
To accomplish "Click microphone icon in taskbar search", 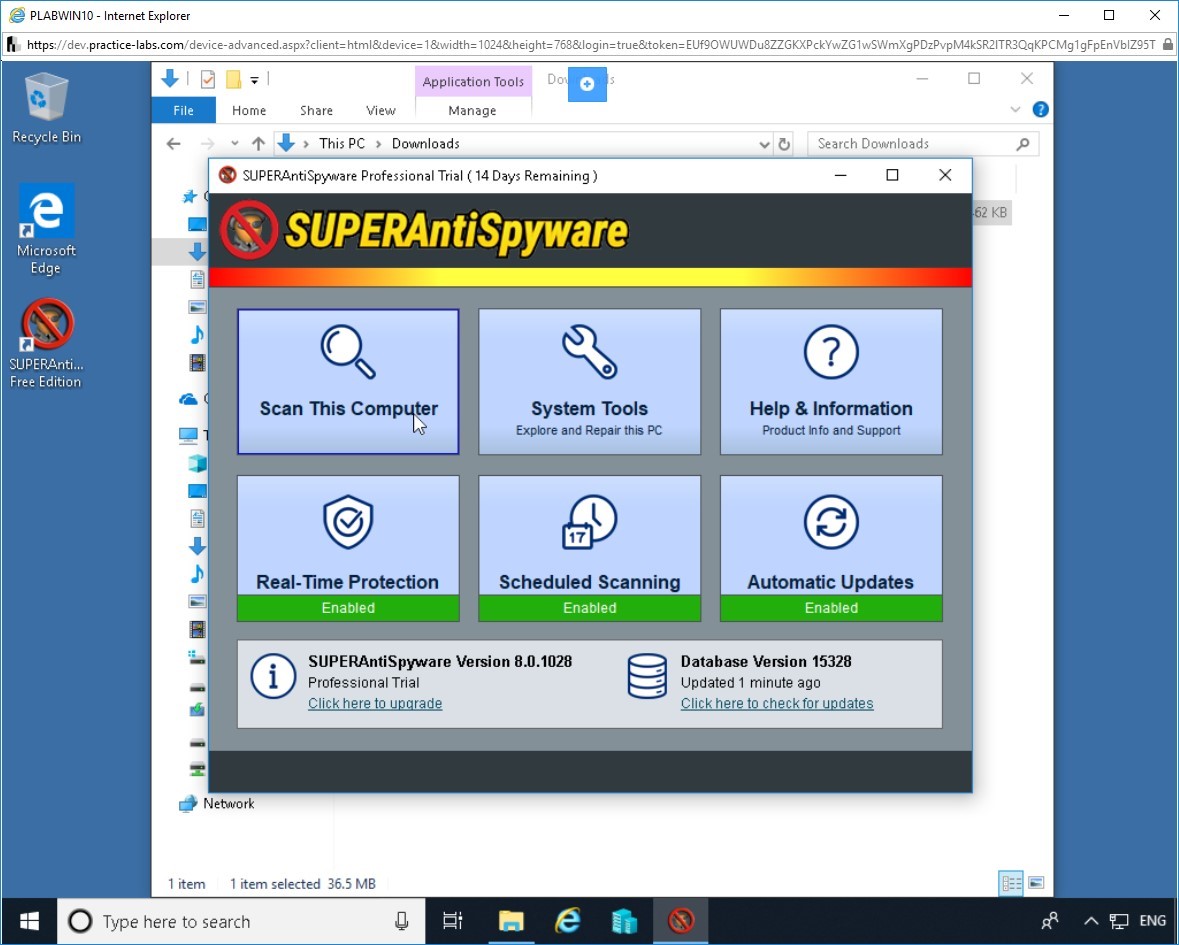I will tap(402, 921).
